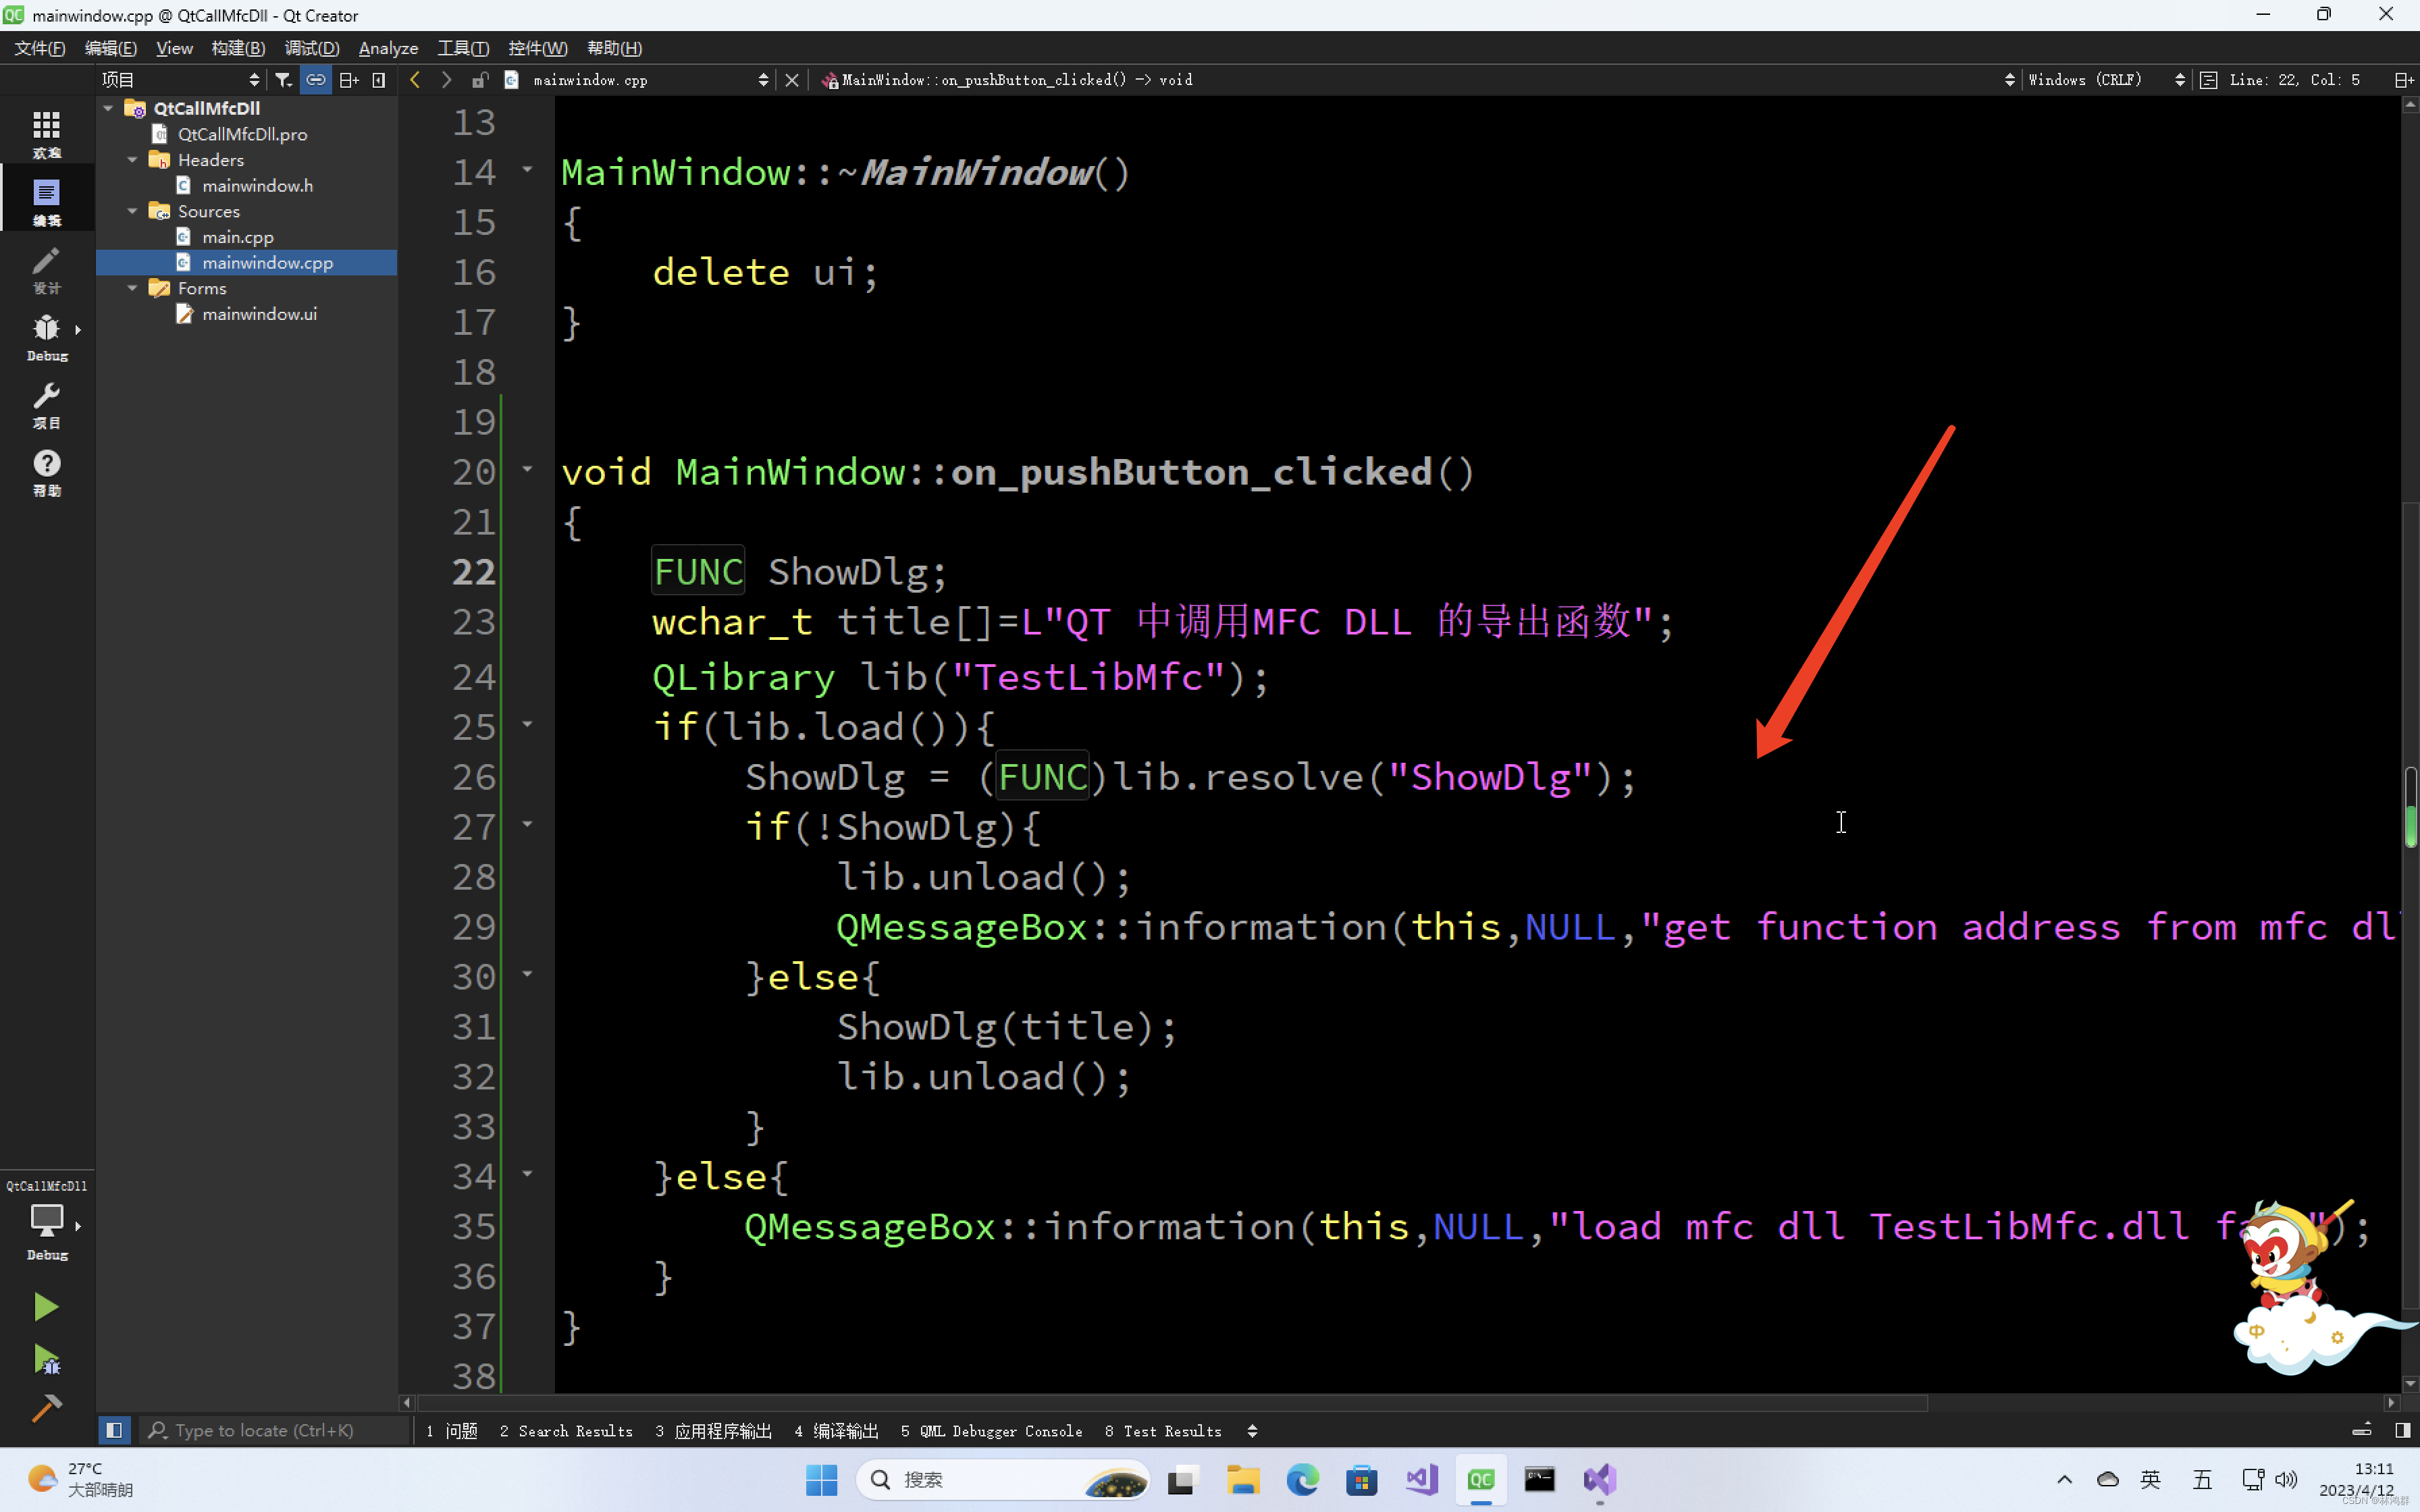Open main.cpp in project tree

(237, 237)
